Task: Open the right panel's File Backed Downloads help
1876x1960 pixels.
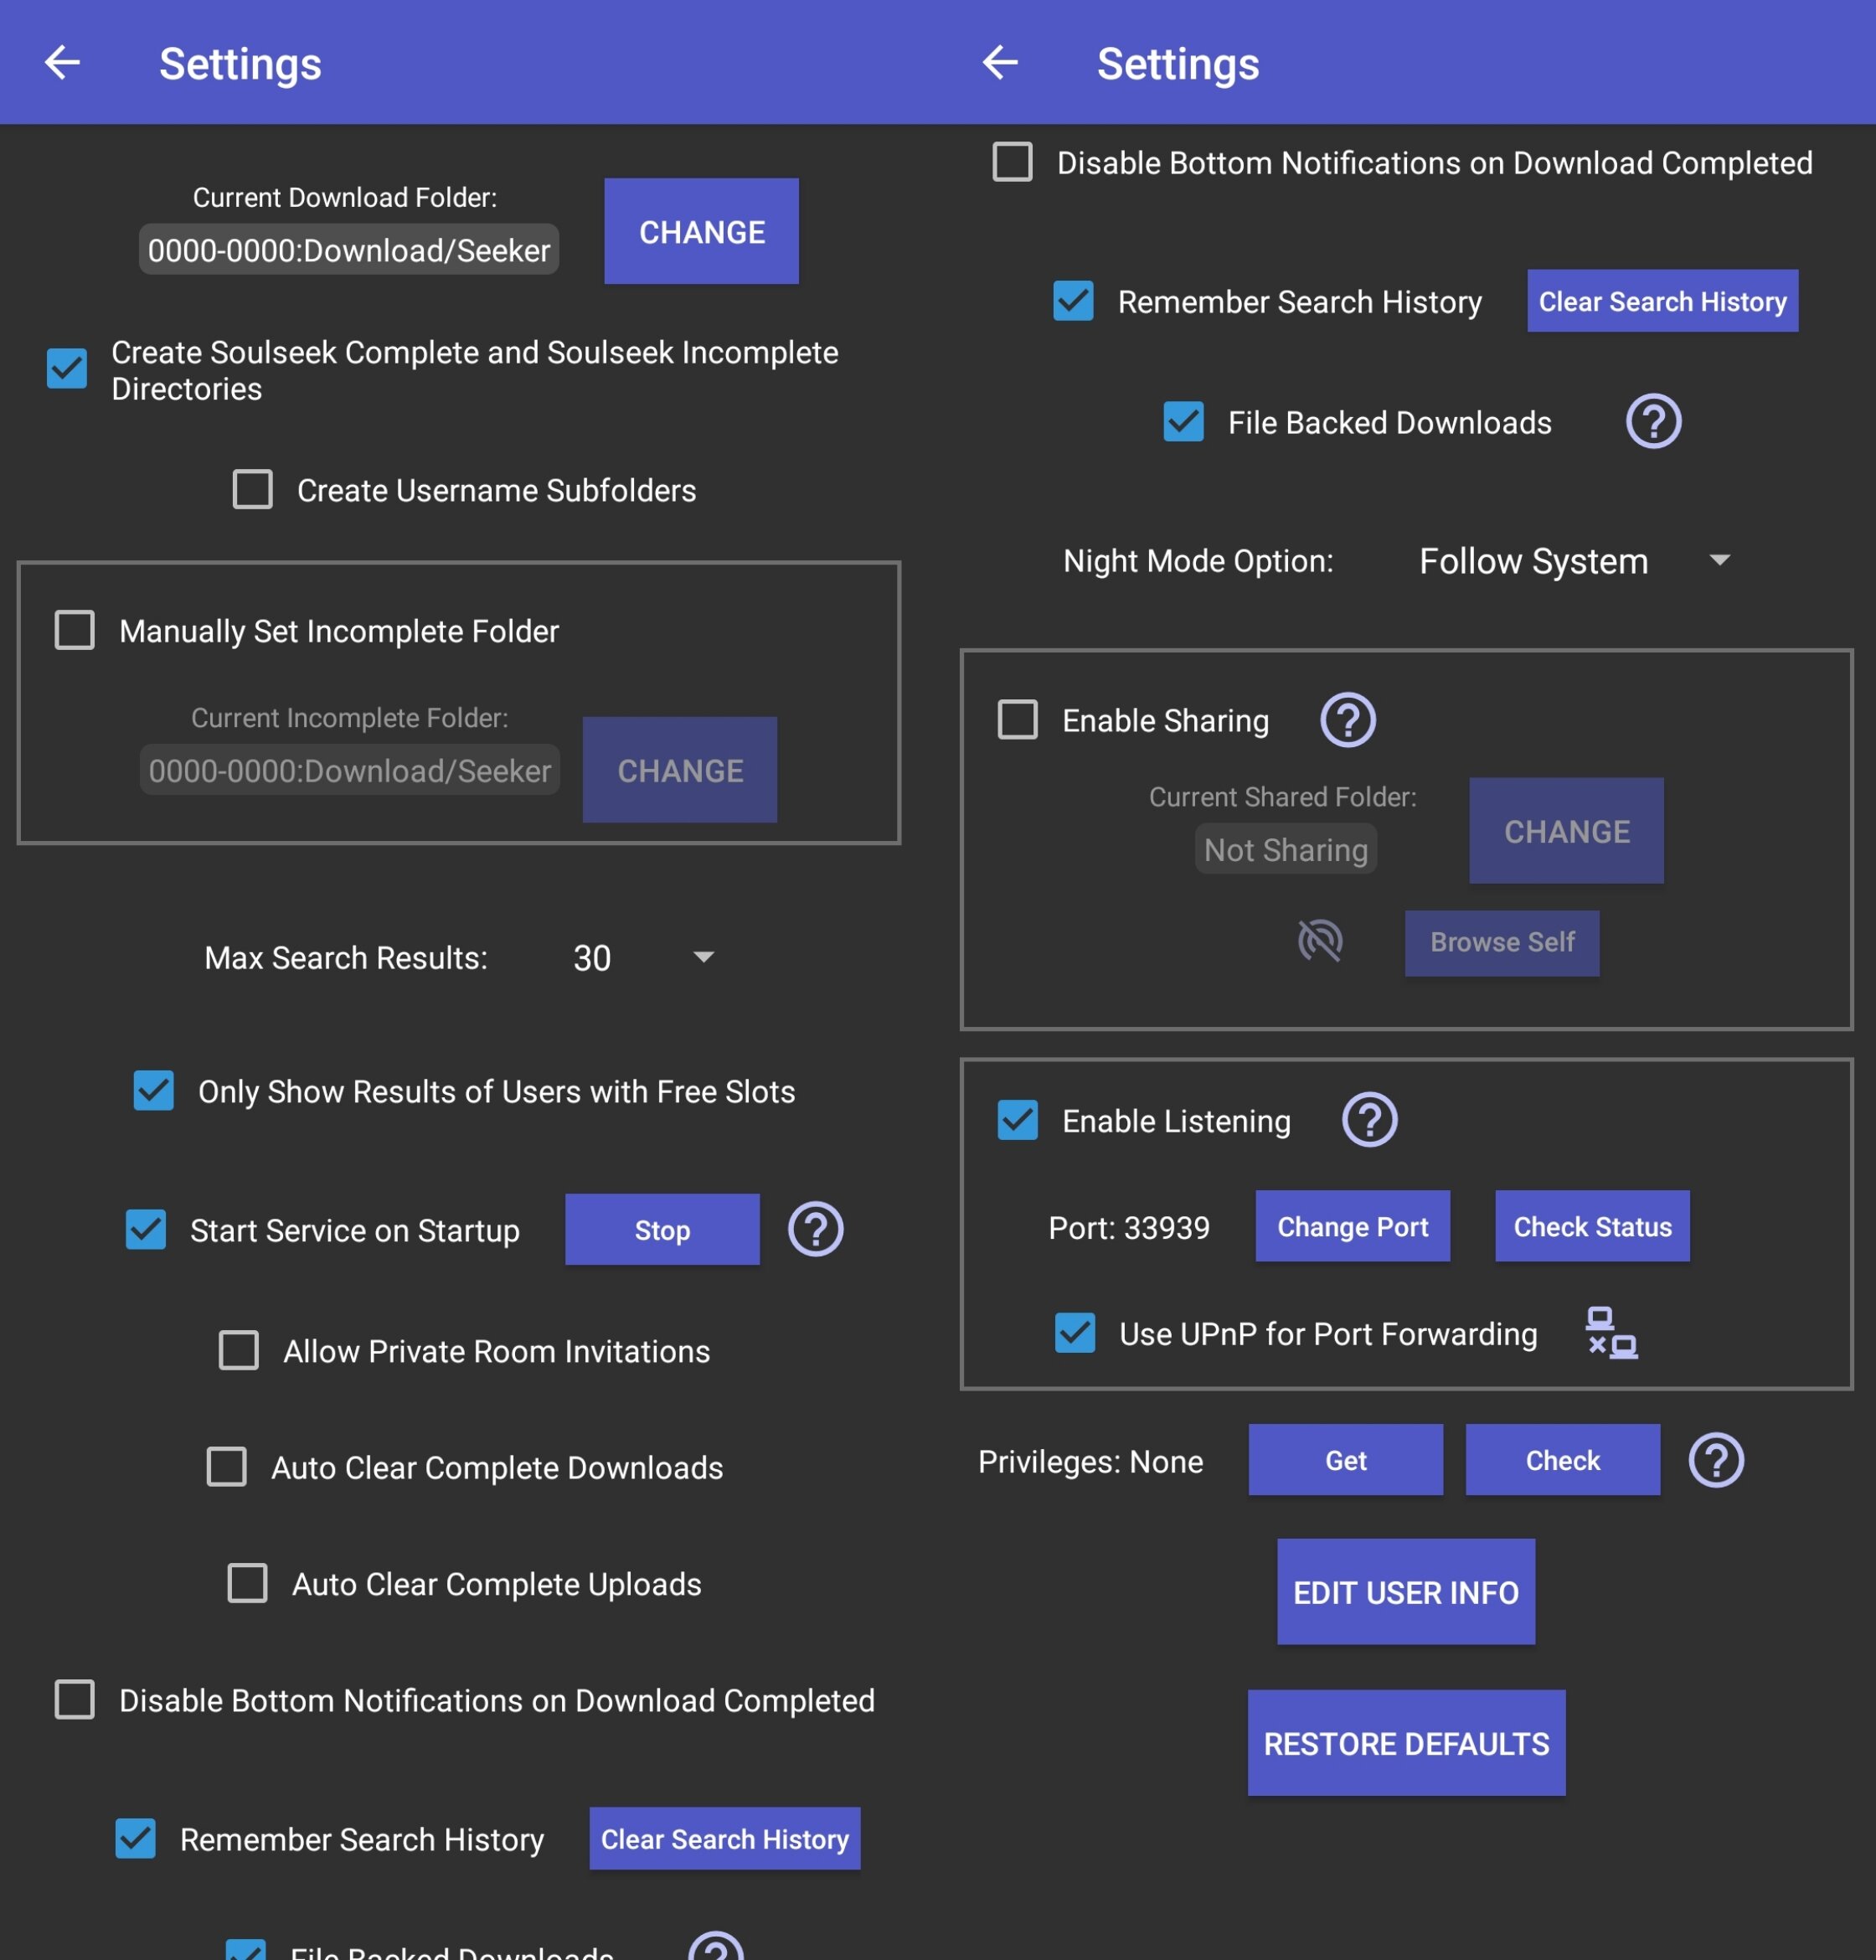Action: (x=1653, y=421)
